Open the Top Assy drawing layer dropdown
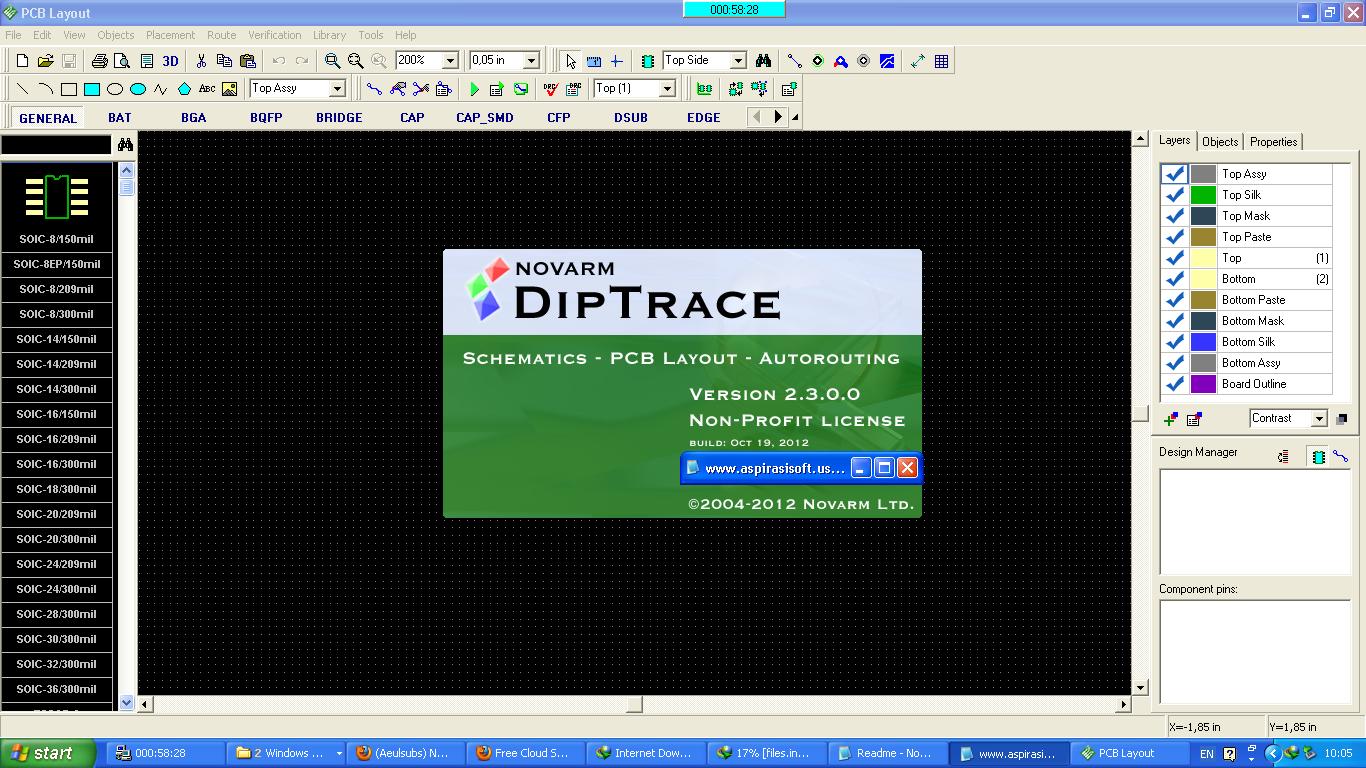The width and height of the screenshot is (1366, 768). pos(337,89)
